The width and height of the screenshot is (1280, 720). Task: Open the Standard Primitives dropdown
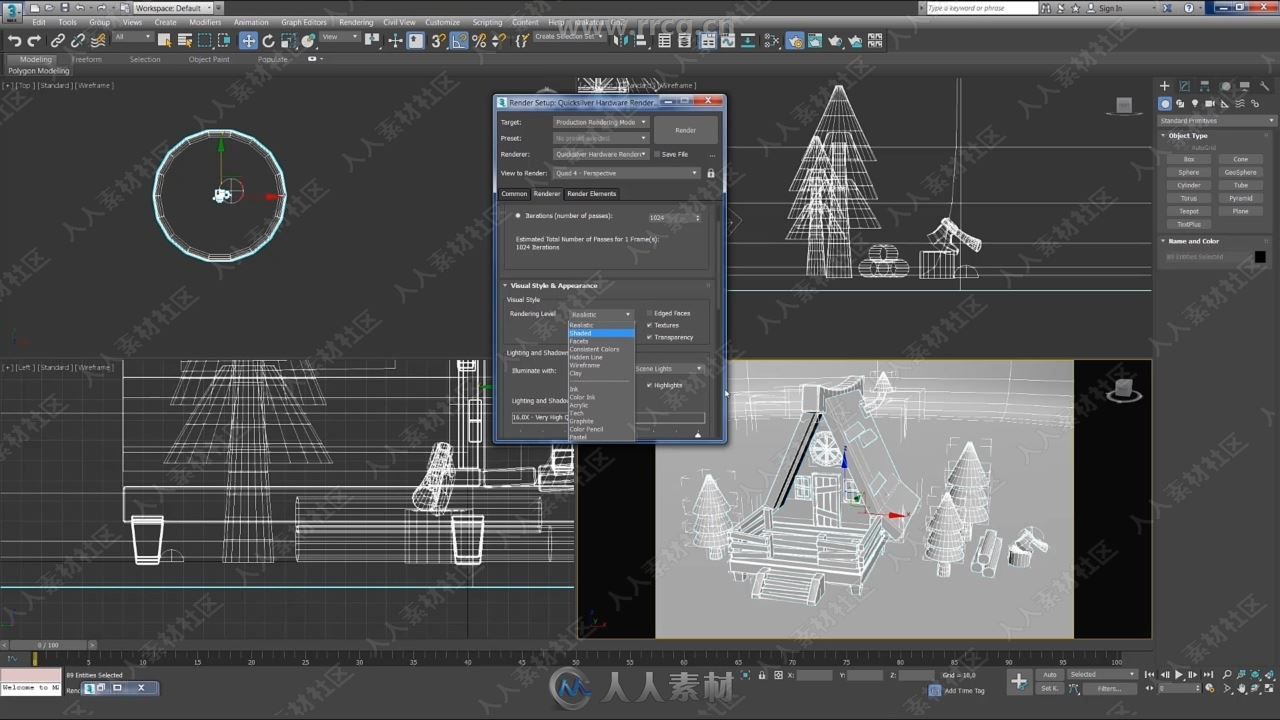[x=1215, y=121]
